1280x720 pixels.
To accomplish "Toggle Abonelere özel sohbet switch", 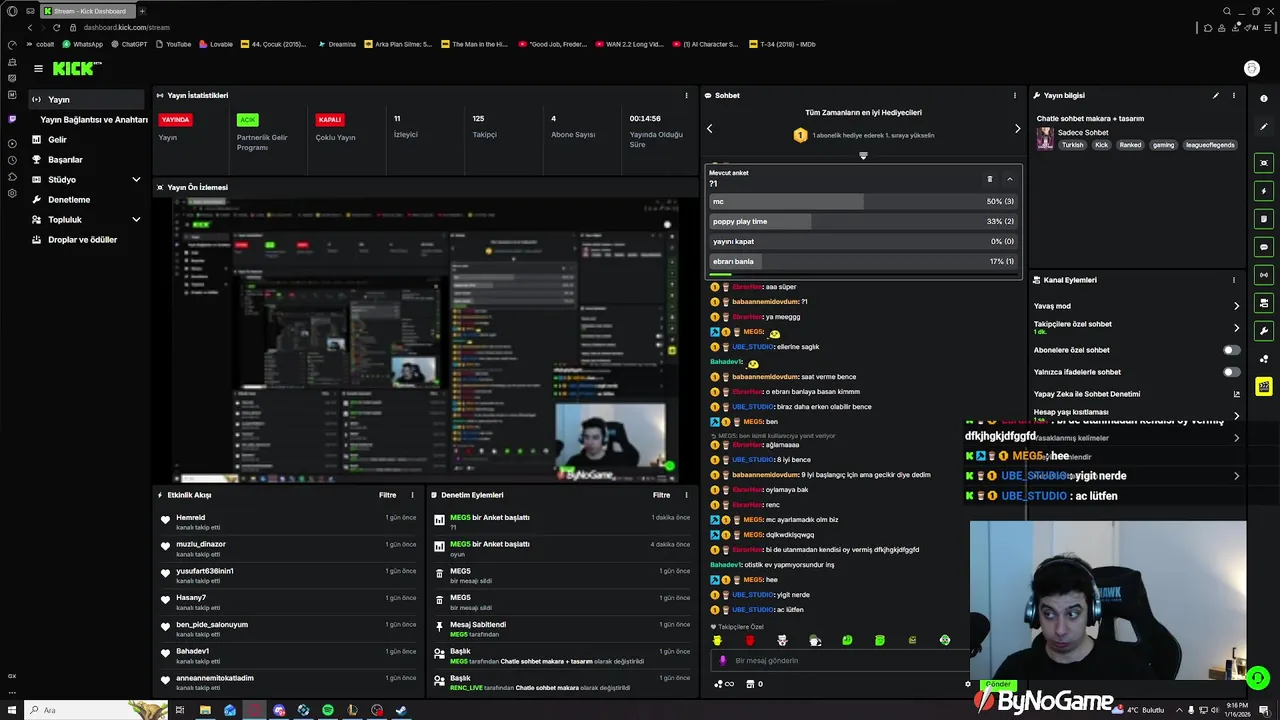I will (1232, 350).
